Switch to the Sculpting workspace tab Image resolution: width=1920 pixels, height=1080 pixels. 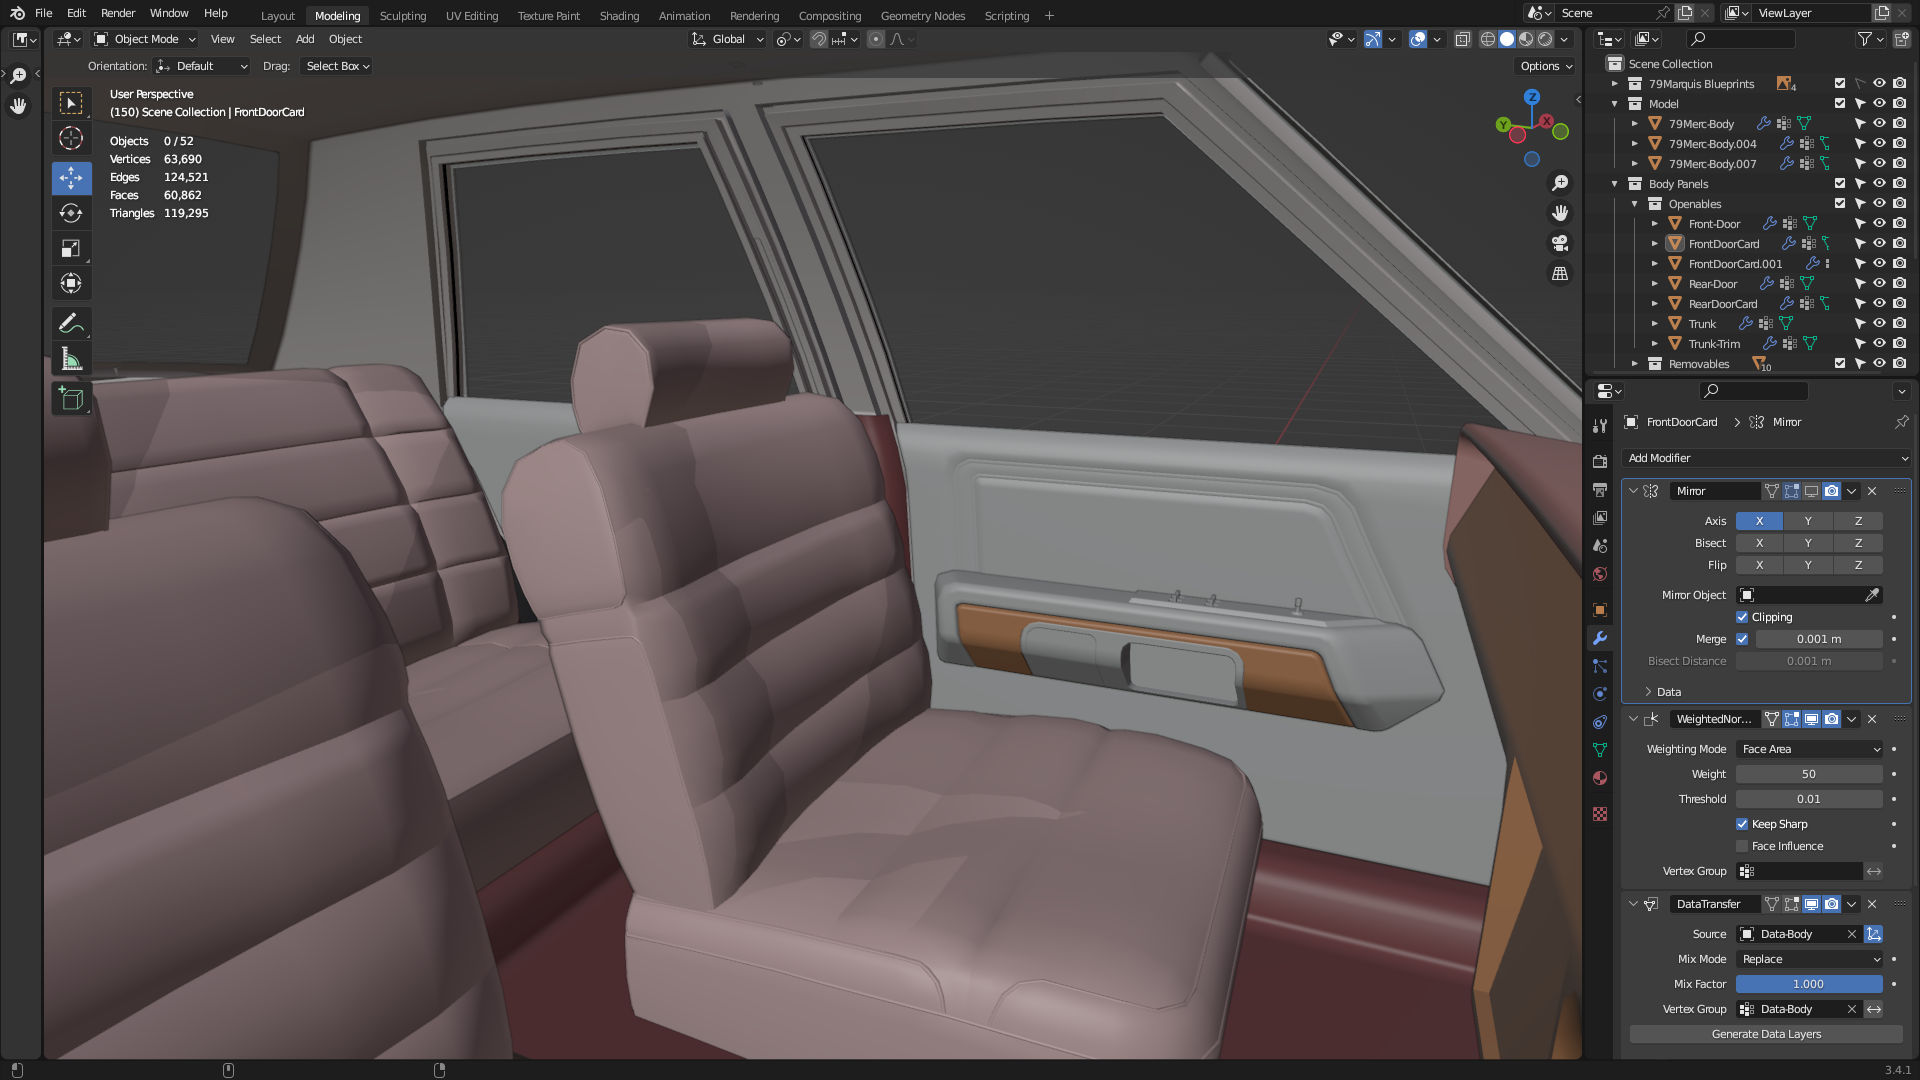tap(402, 15)
